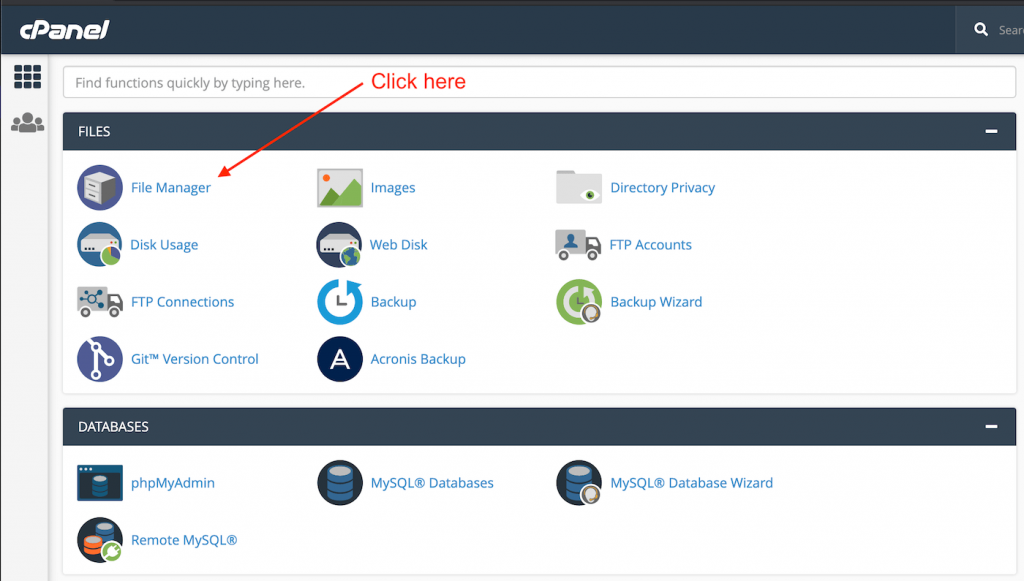The width and height of the screenshot is (1024, 581).
Task: Open the Remote MySQL icon
Action: pos(100,540)
